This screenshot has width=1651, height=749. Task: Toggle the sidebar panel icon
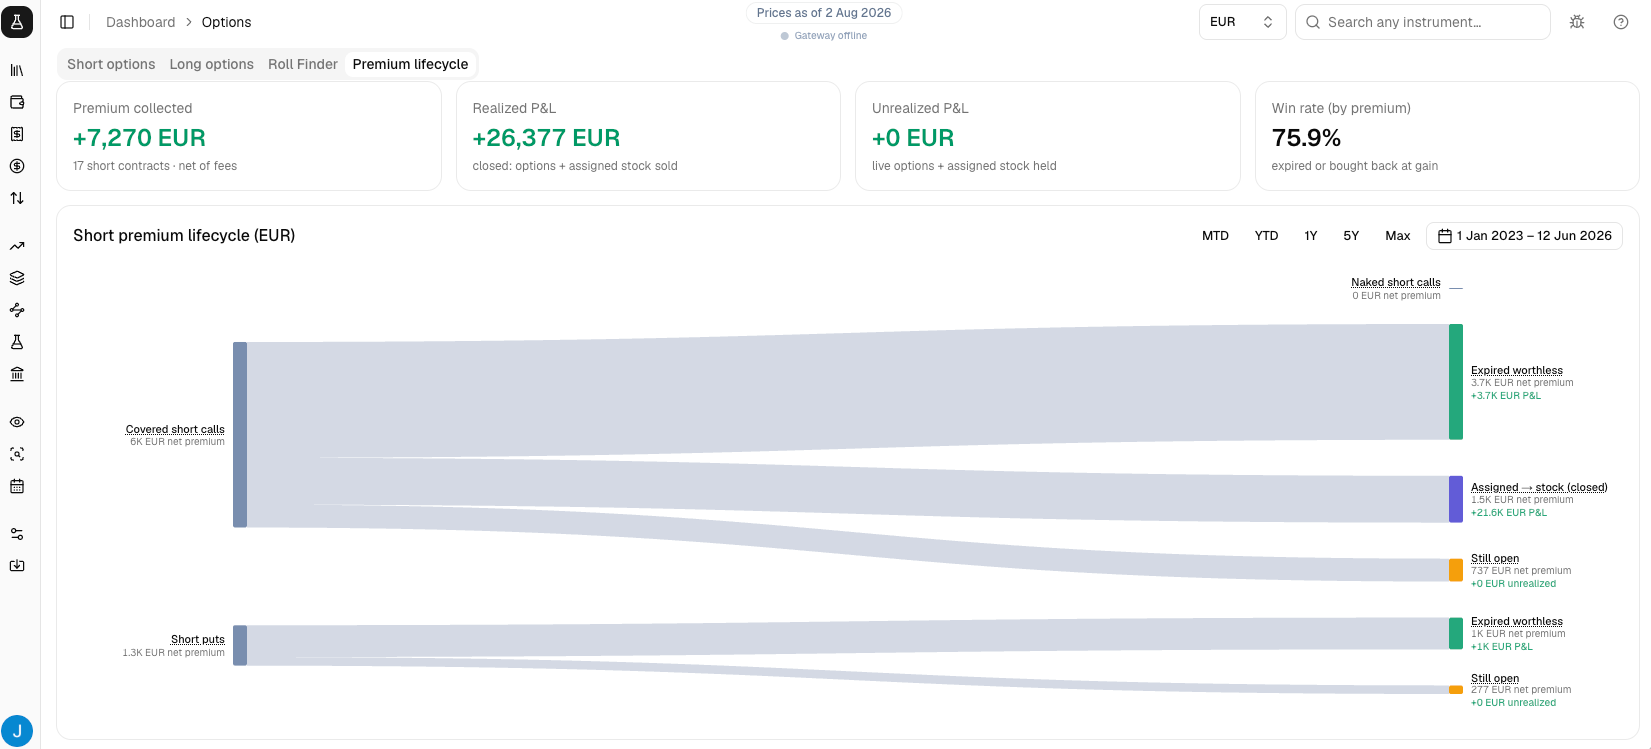(67, 22)
